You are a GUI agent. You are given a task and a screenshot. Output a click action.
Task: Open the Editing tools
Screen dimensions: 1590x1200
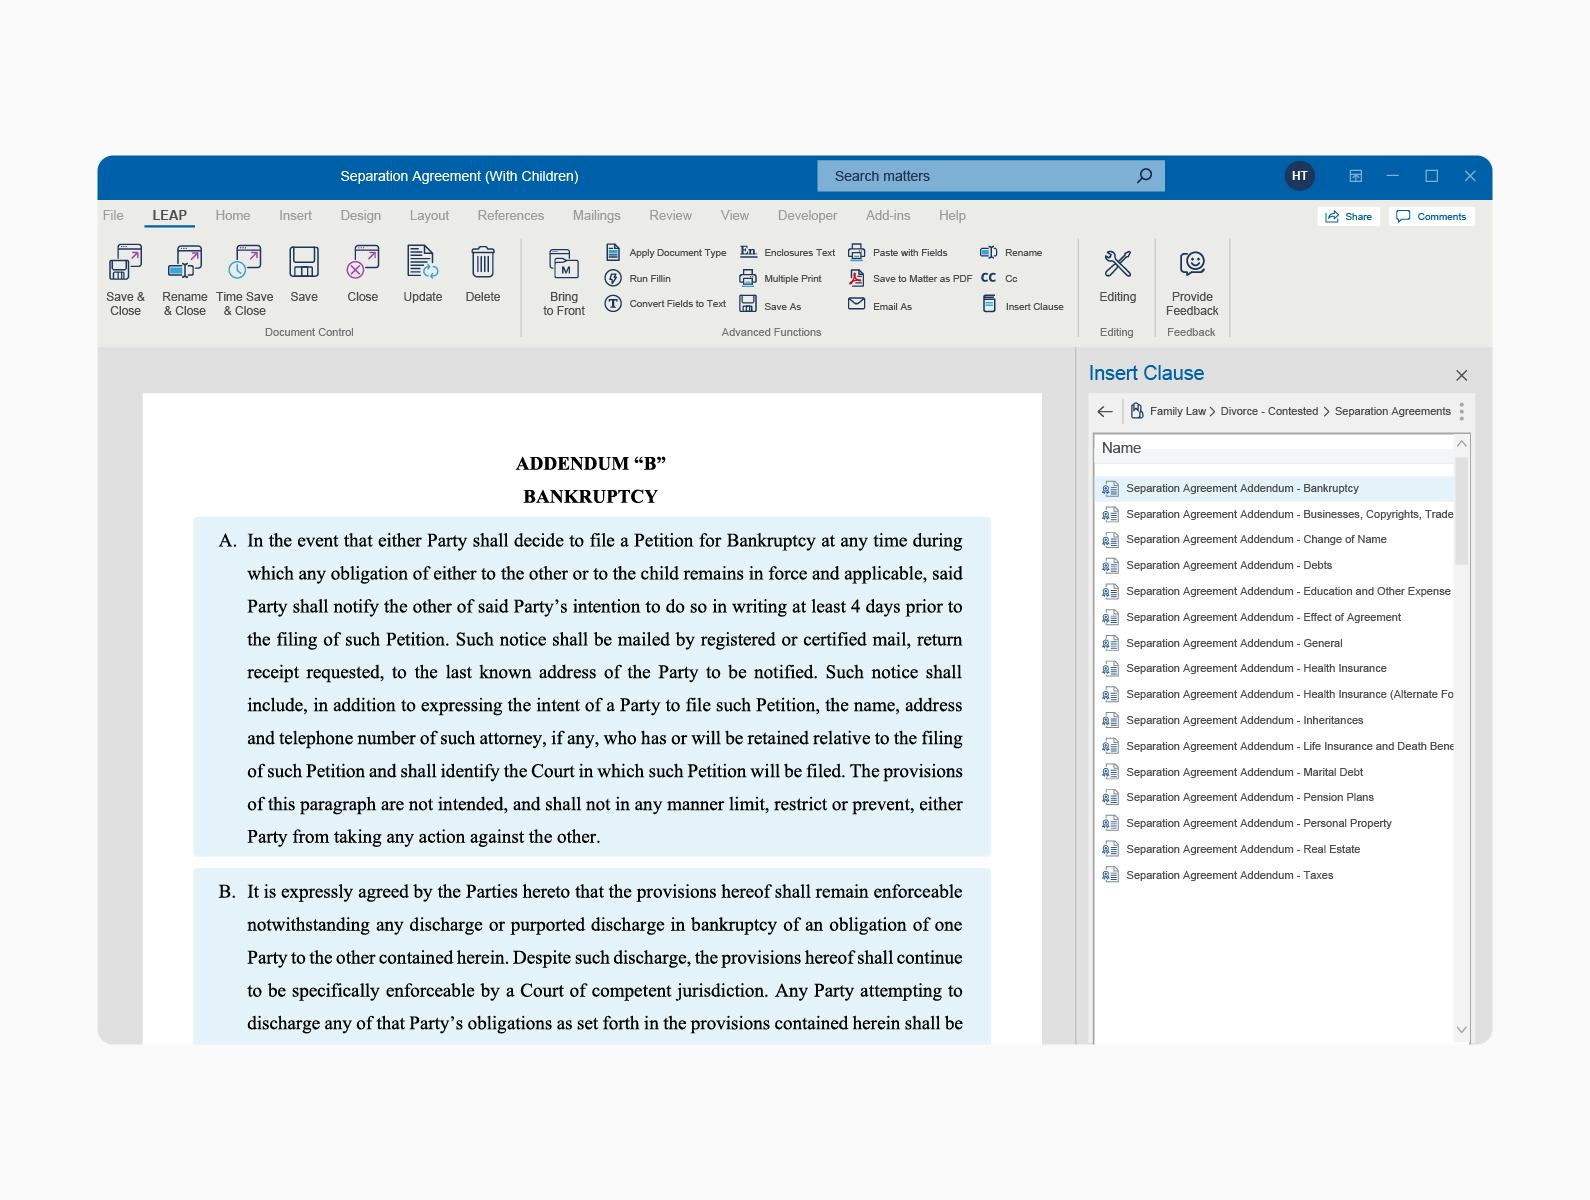(1117, 277)
